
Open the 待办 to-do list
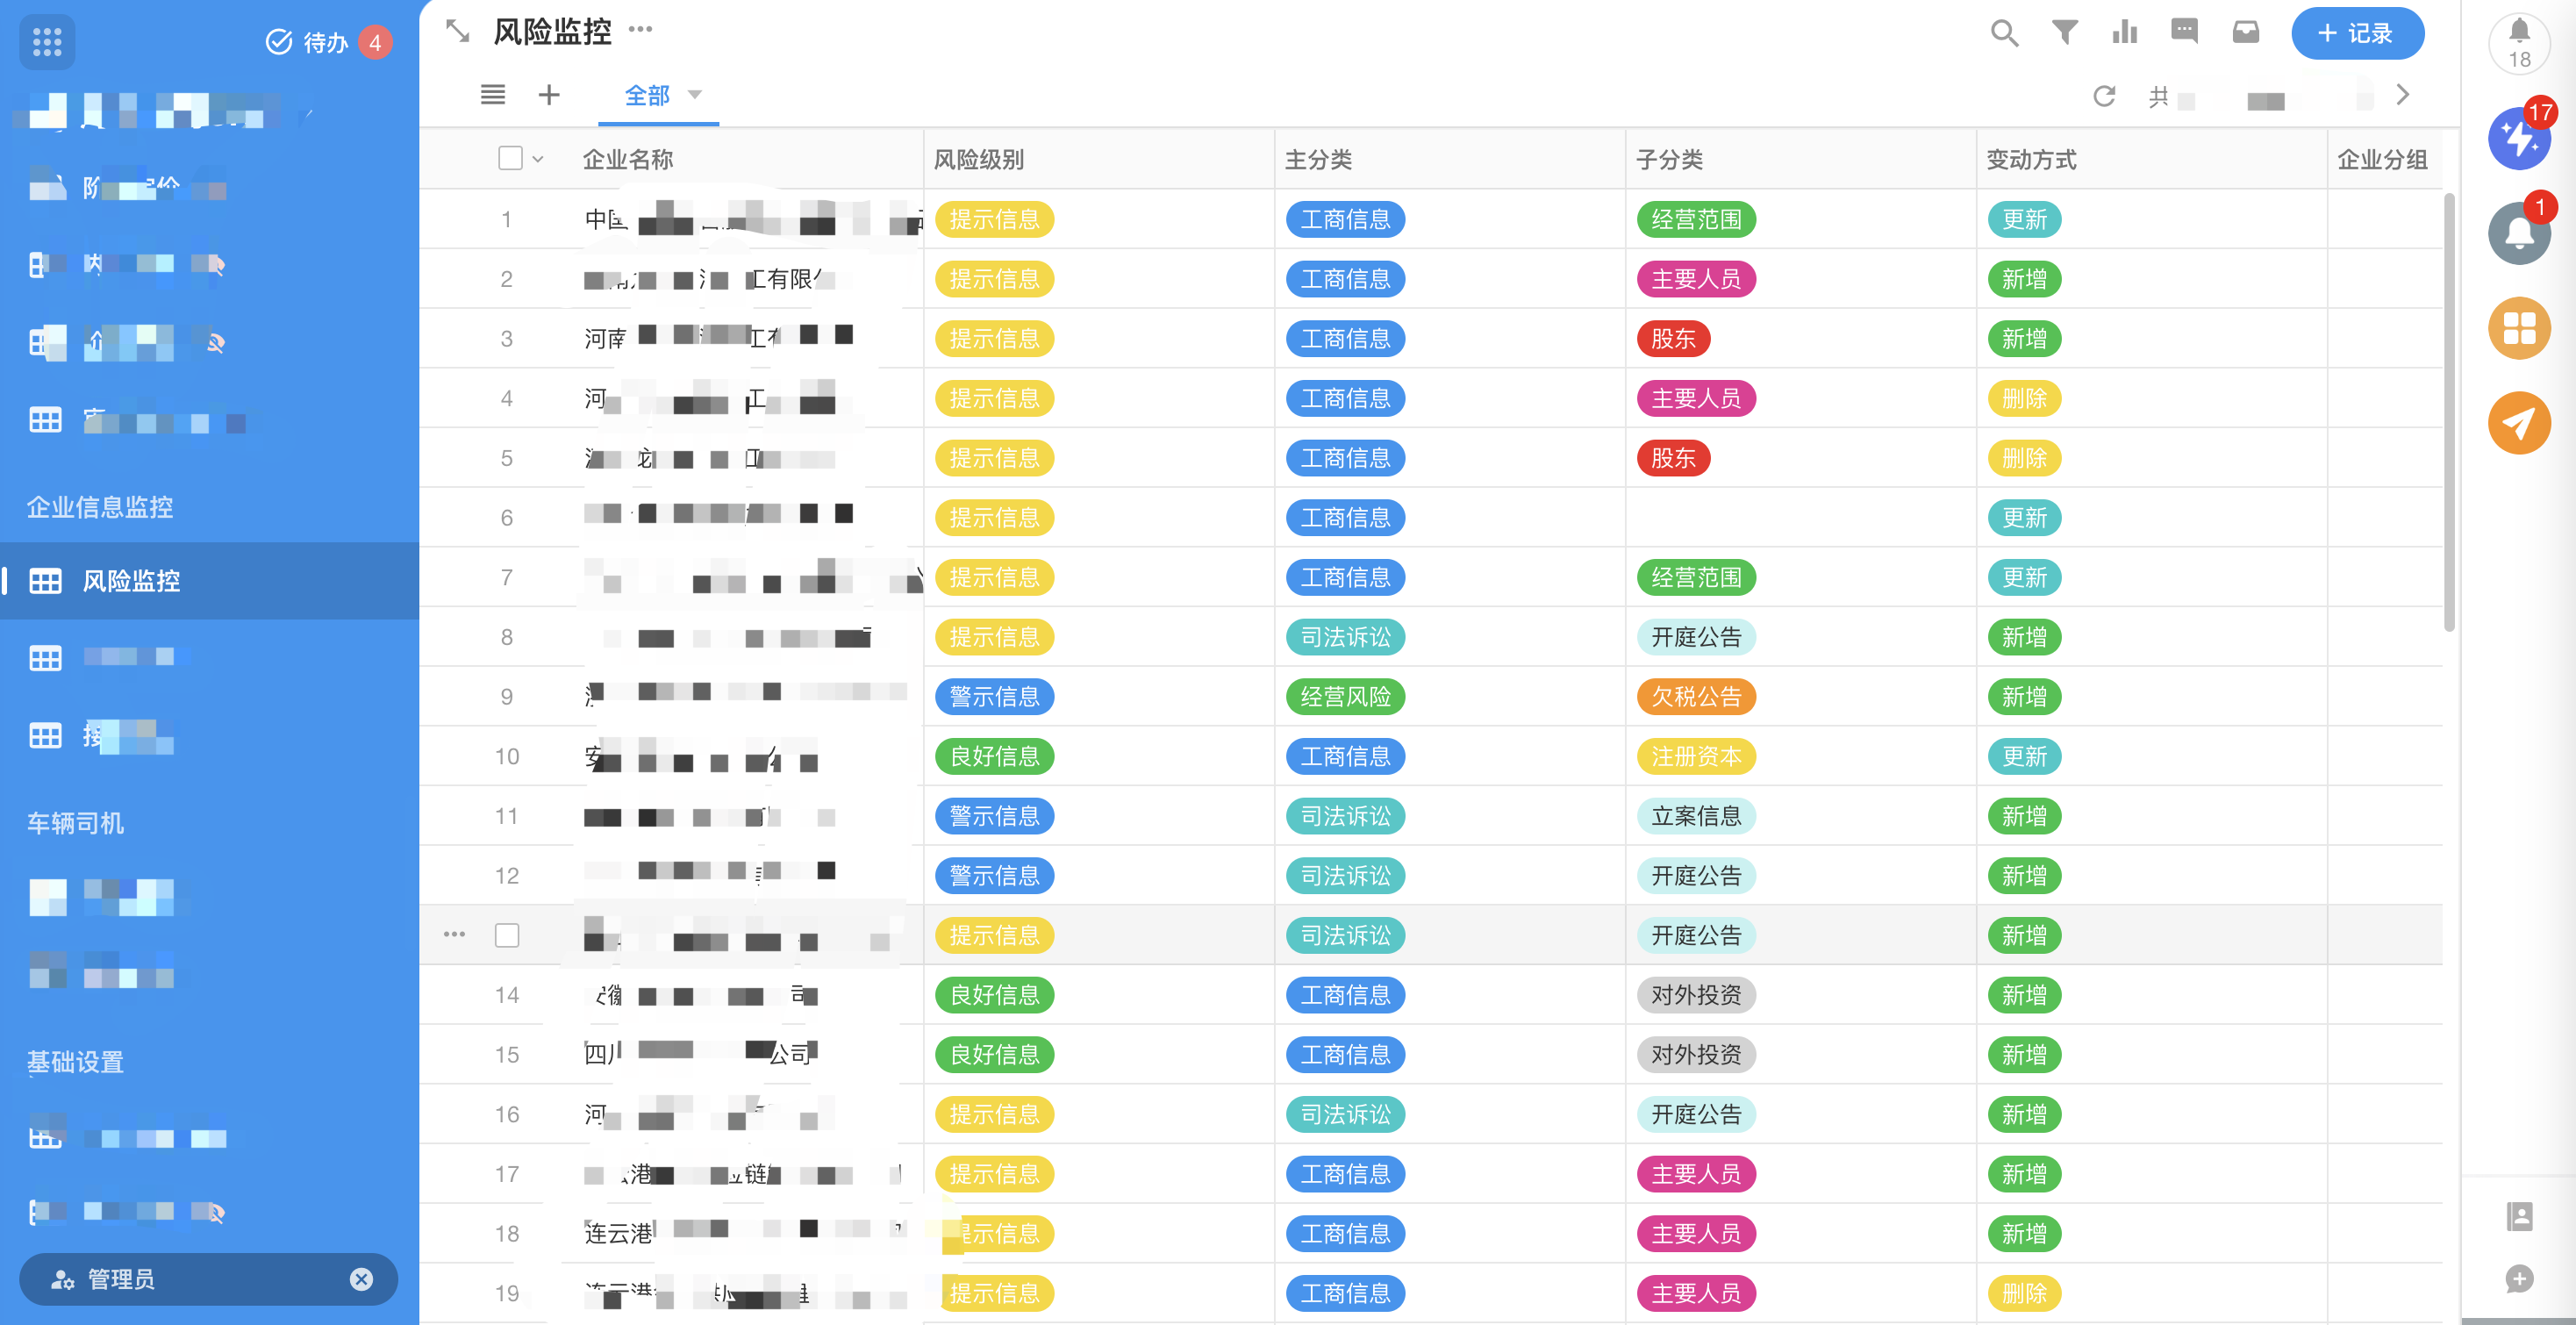[327, 42]
